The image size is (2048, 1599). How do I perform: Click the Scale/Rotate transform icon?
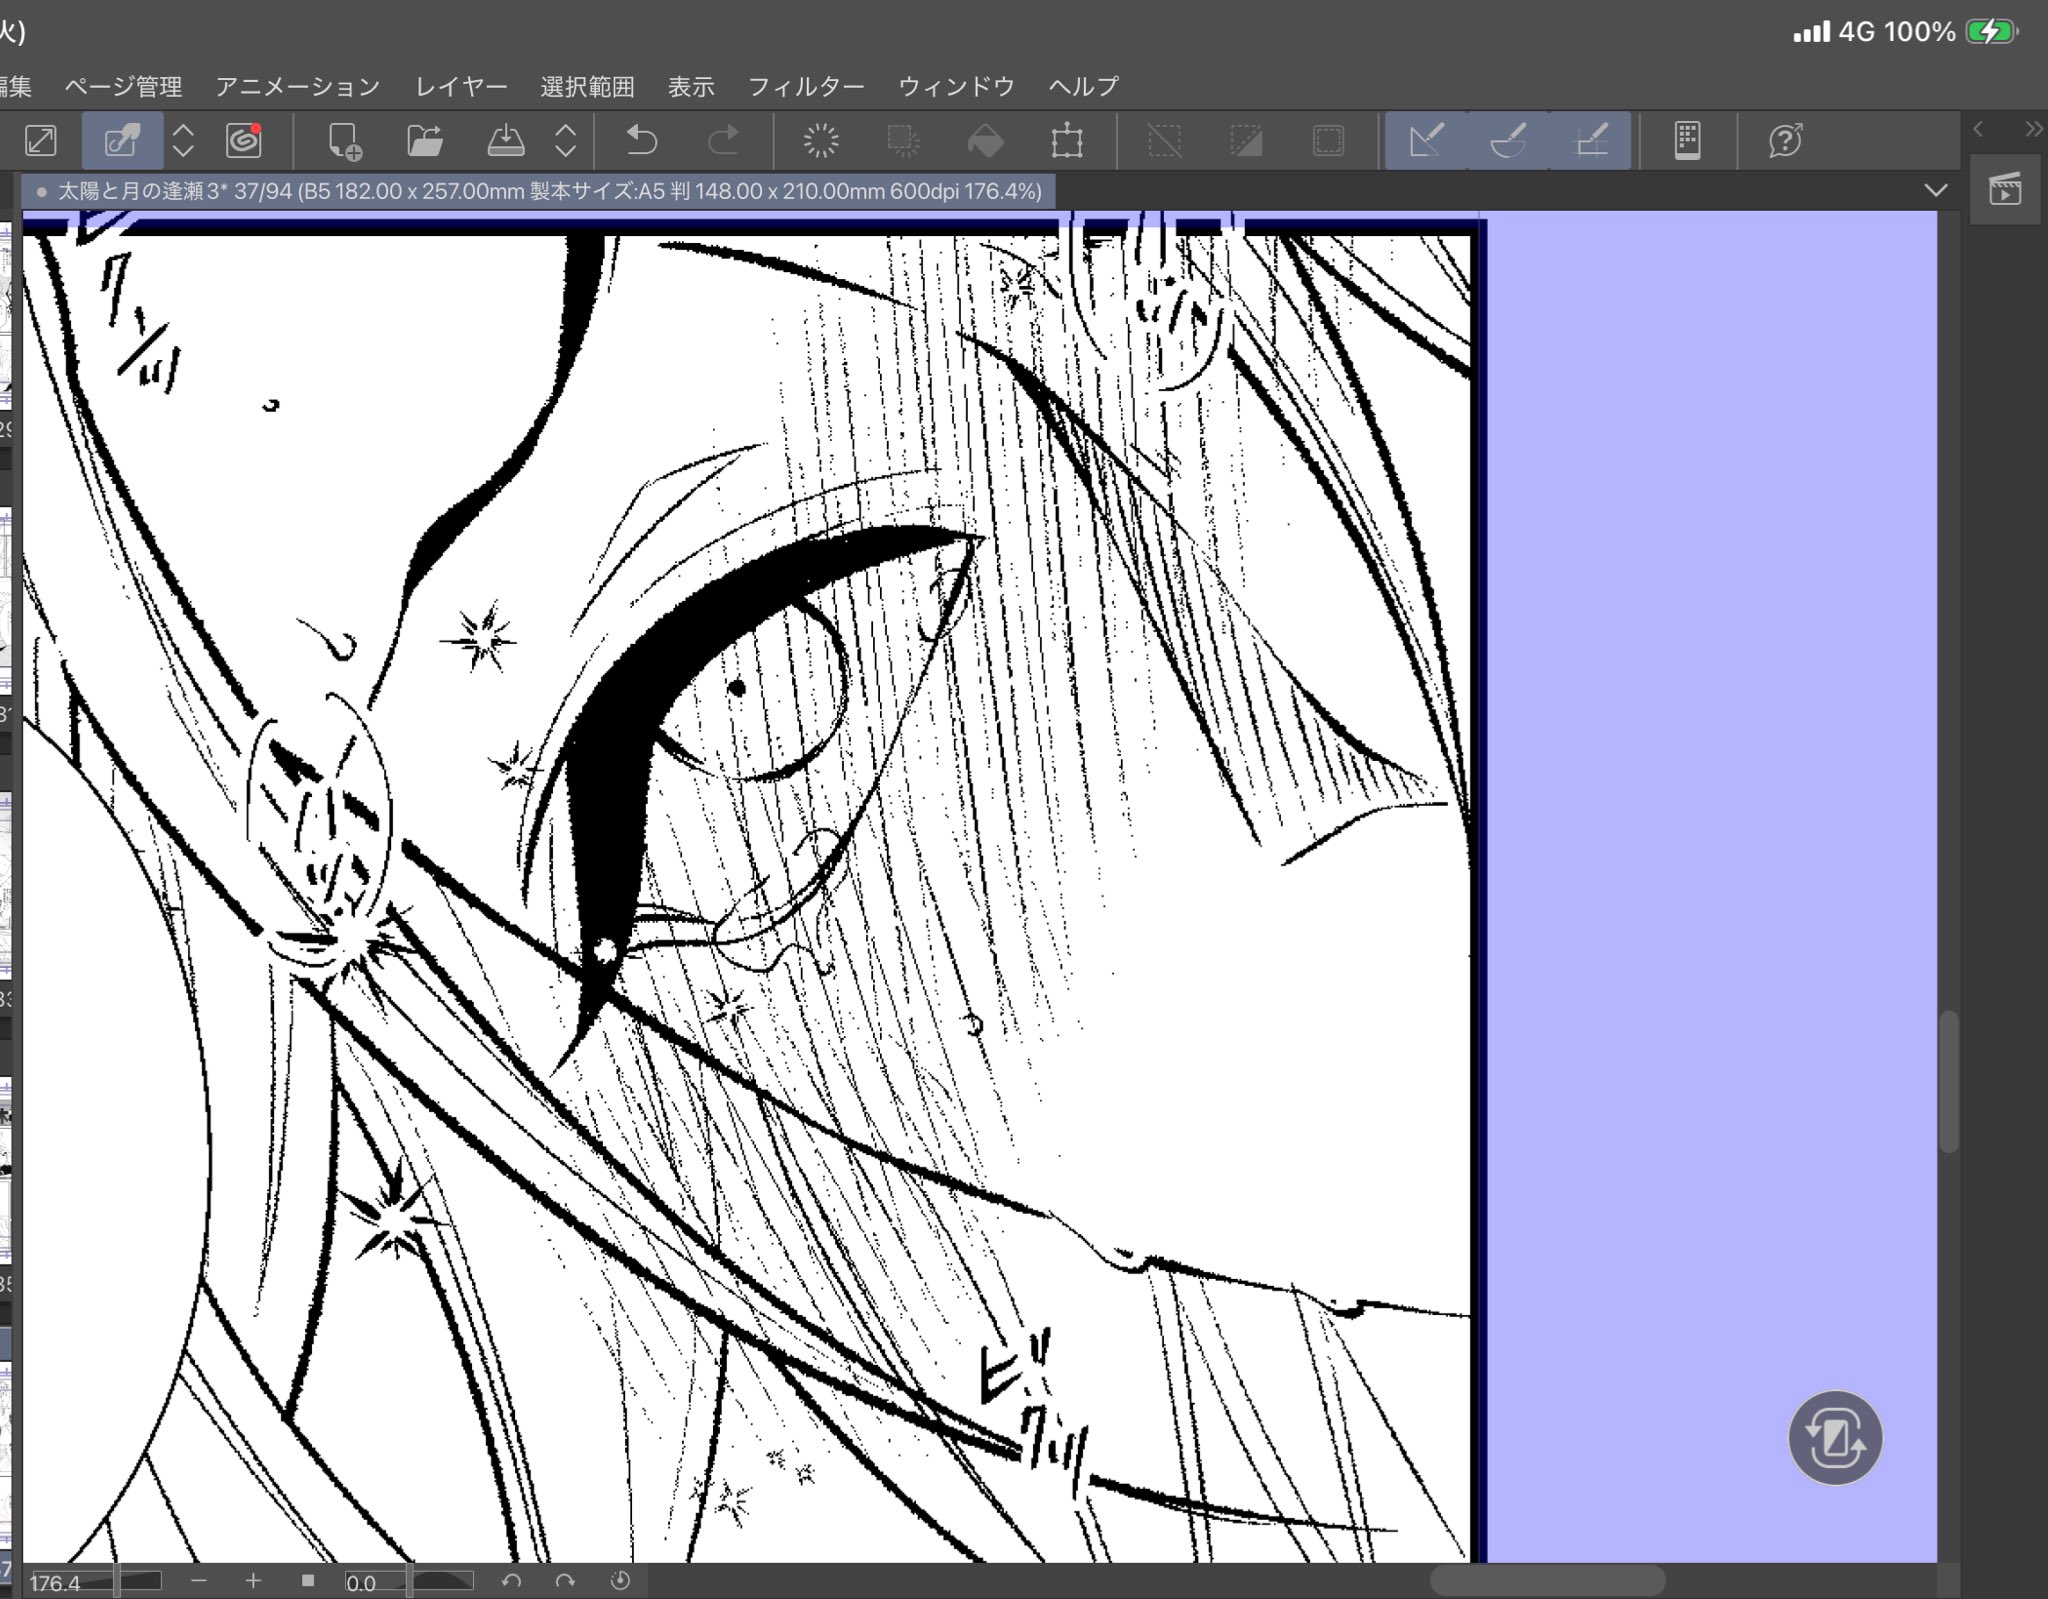(1067, 141)
